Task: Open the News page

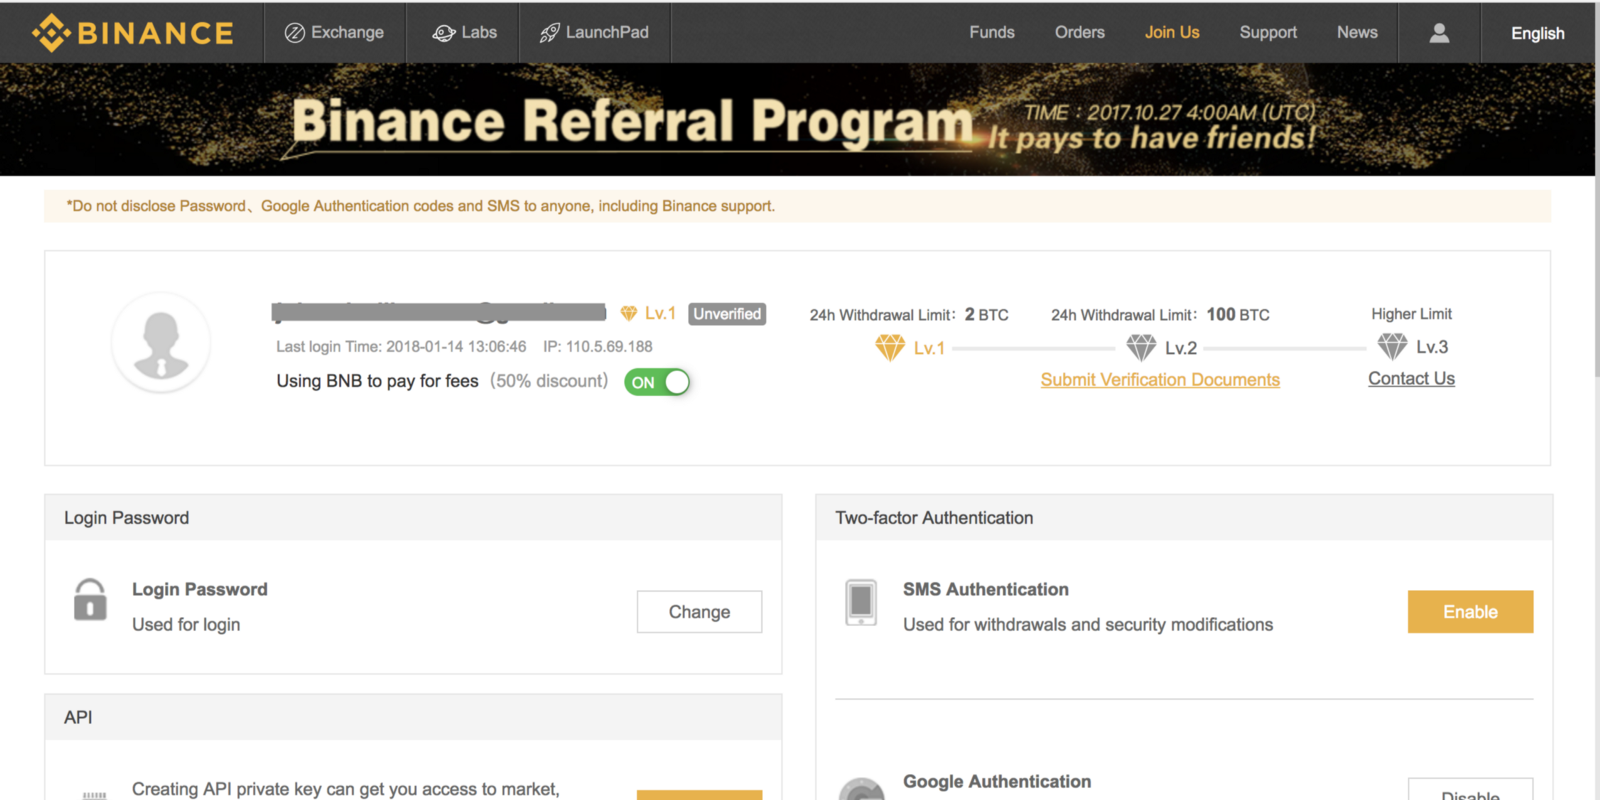Action: (x=1357, y=32)
